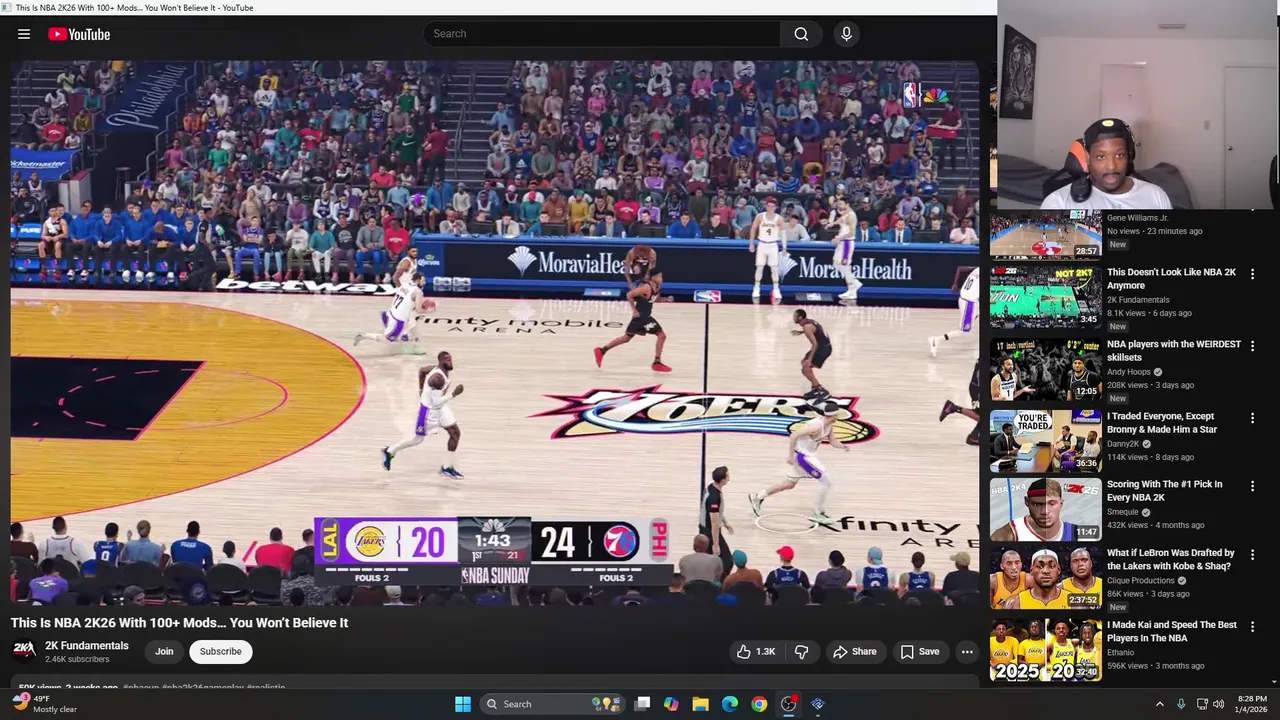Click 'NBA players with the WEIRDEST skillsets' title

[1174, 351]
